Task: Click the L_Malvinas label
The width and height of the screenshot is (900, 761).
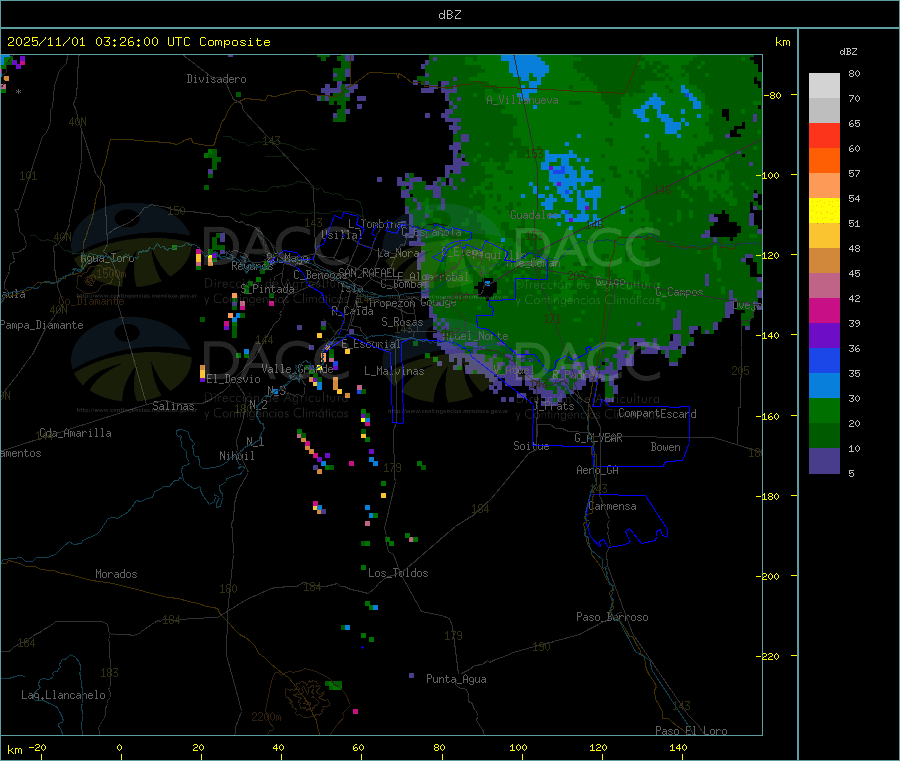Action: click(394, 371)
